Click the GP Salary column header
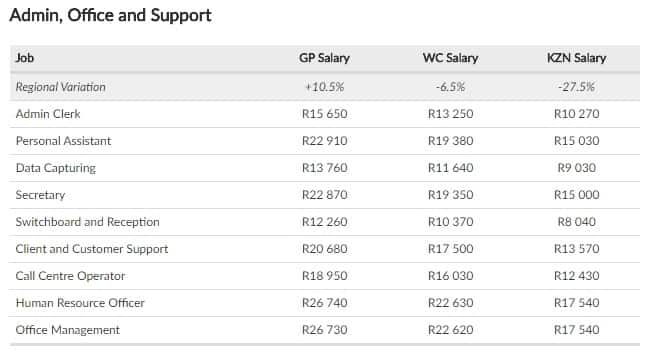The image size is (660, 364). click(324, 58)
